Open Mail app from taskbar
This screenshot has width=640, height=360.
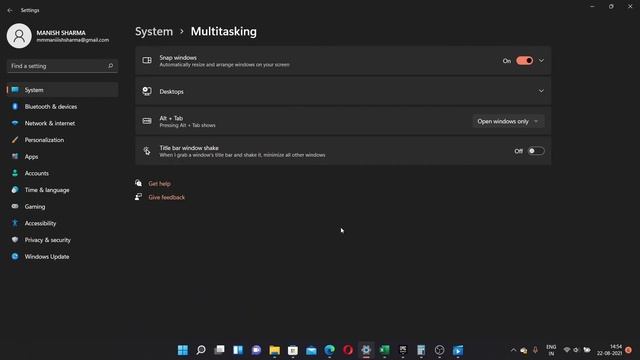311,350
